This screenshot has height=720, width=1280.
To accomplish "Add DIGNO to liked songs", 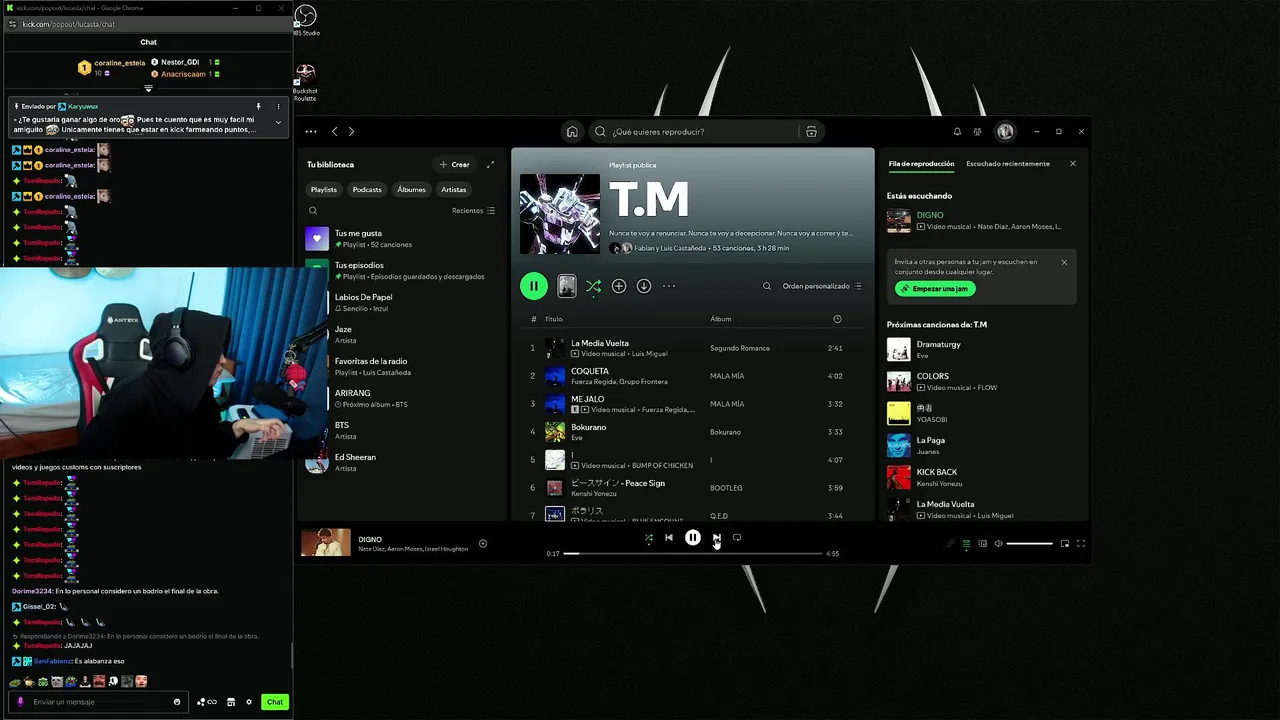I will [x=483, y=544].
